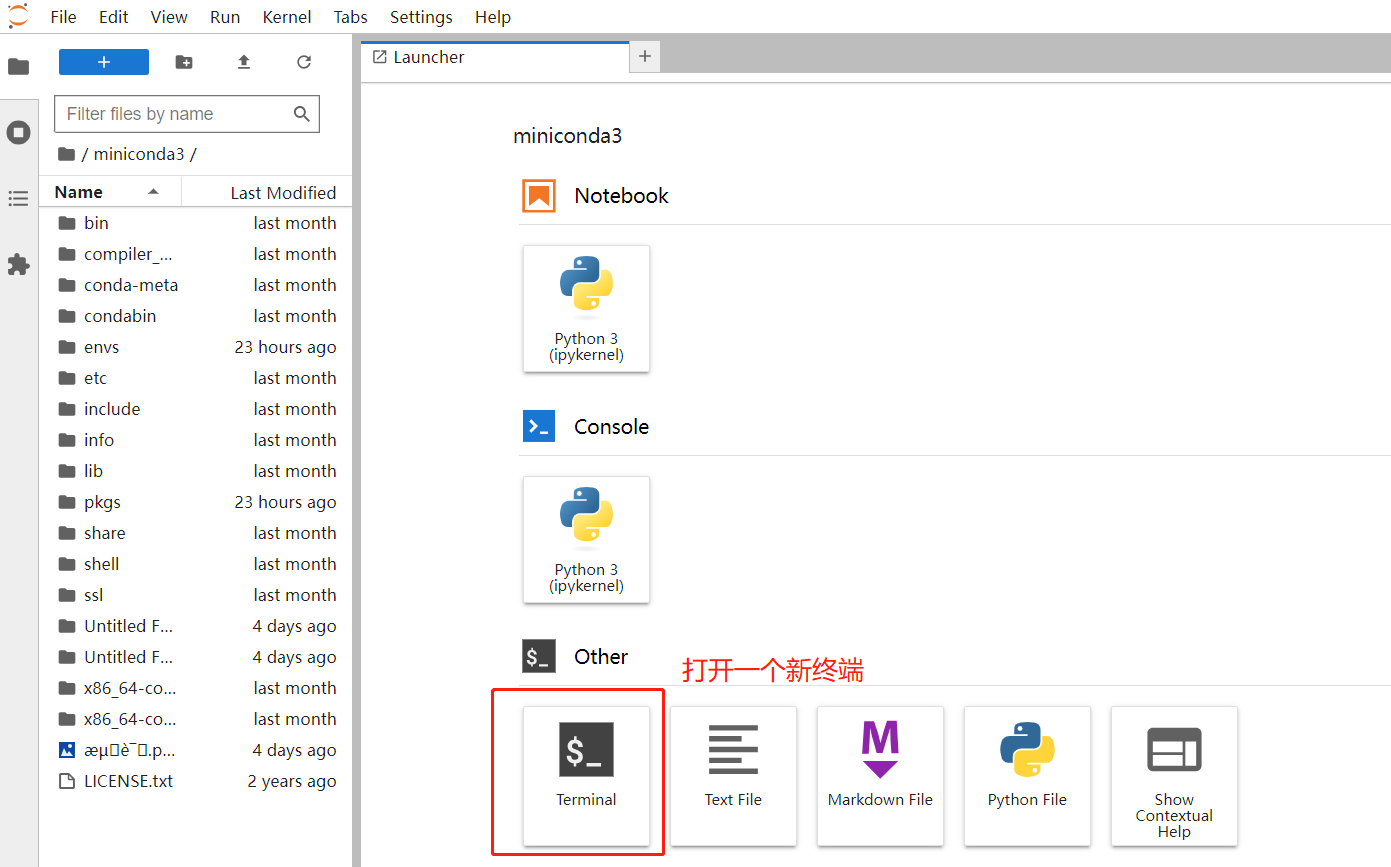
Task: Open the Edit menu
Action: [x=113, y=17]
